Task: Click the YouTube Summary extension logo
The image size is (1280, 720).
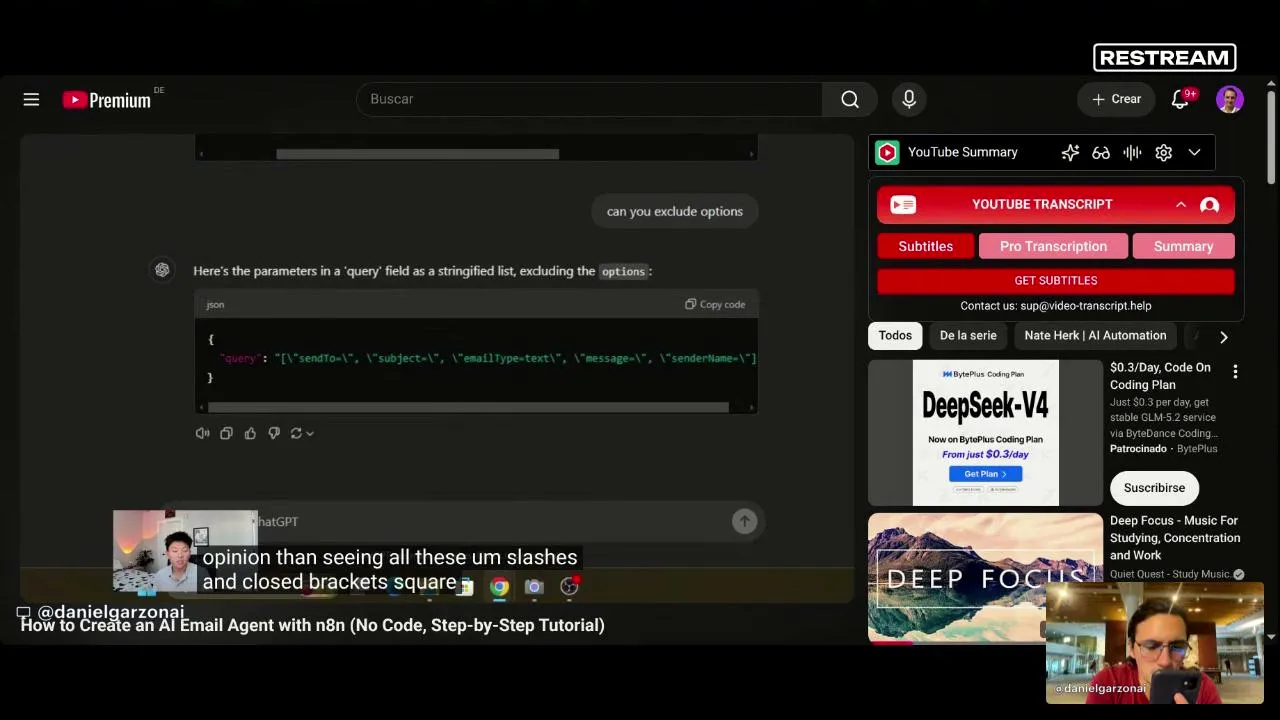Action: (x=887, y=152)
